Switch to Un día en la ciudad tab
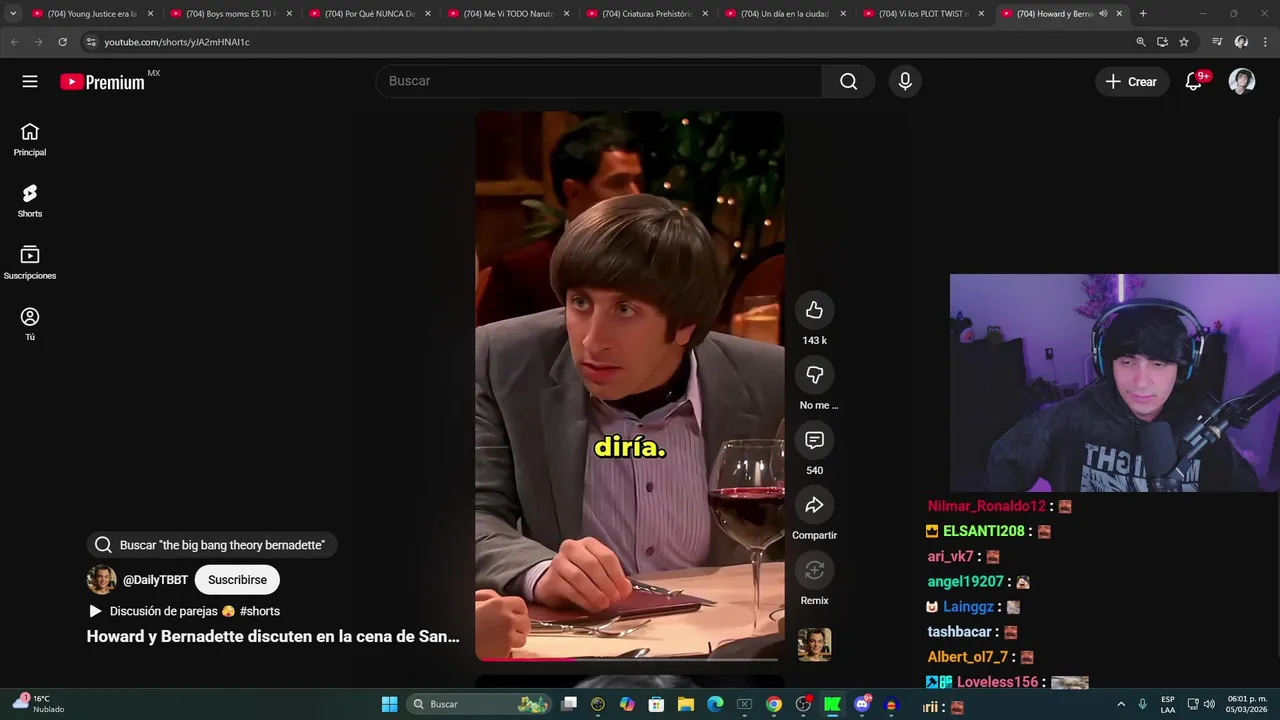The width and height of the screenshot is (1280, 720). pyautogui.click(x=787, y=14)
